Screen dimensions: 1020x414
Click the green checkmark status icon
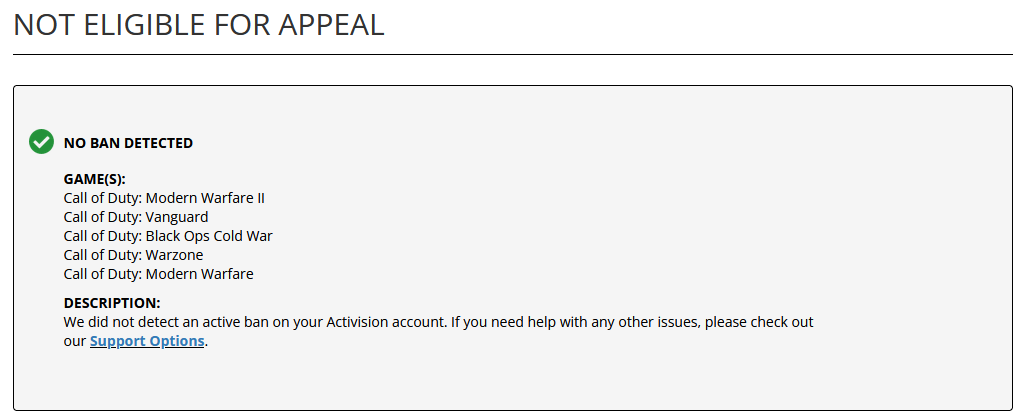pos(41,142)
